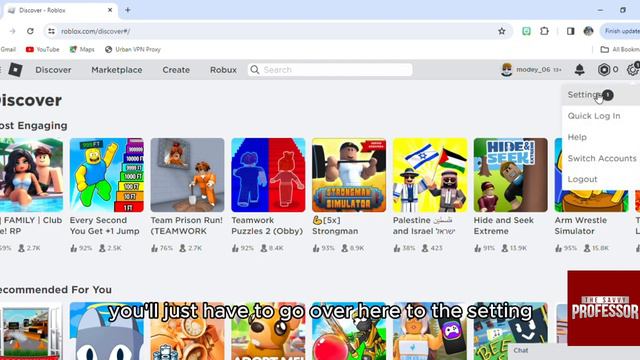Select Settings from the dropdown menu
This screenshot has height=360, width=640.
[x=600, y=95]
